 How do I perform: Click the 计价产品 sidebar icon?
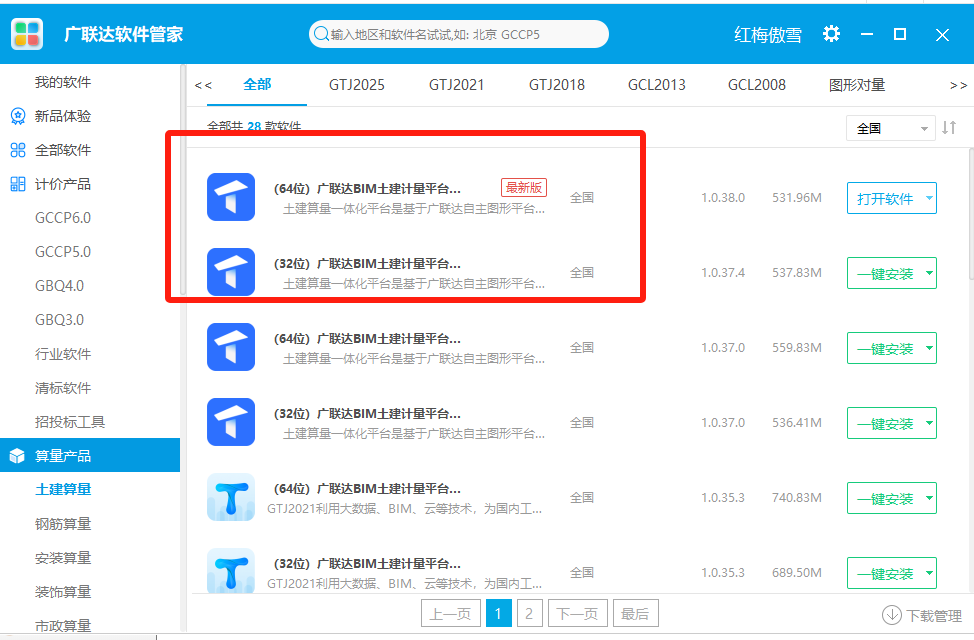tap(18, 184)
